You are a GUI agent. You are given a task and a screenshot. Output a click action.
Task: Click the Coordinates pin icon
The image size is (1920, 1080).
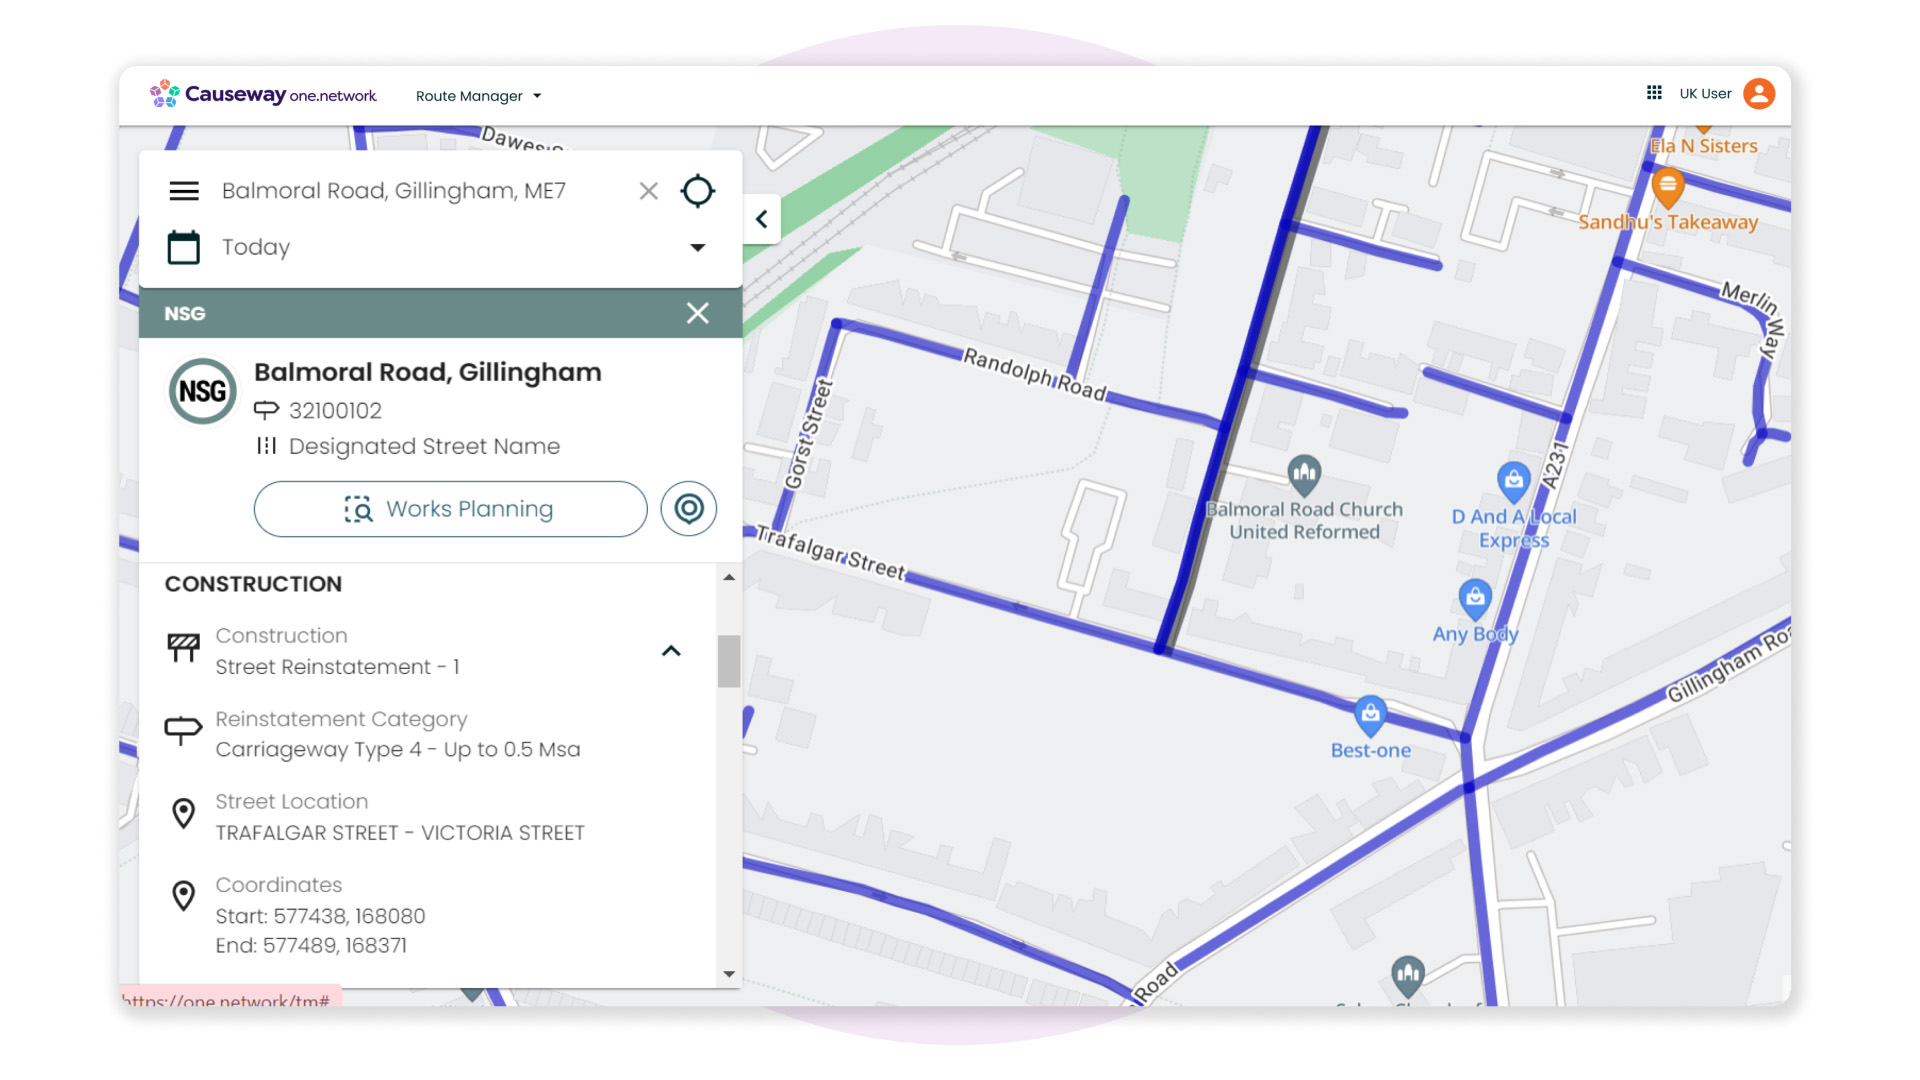tap(184, 896)
